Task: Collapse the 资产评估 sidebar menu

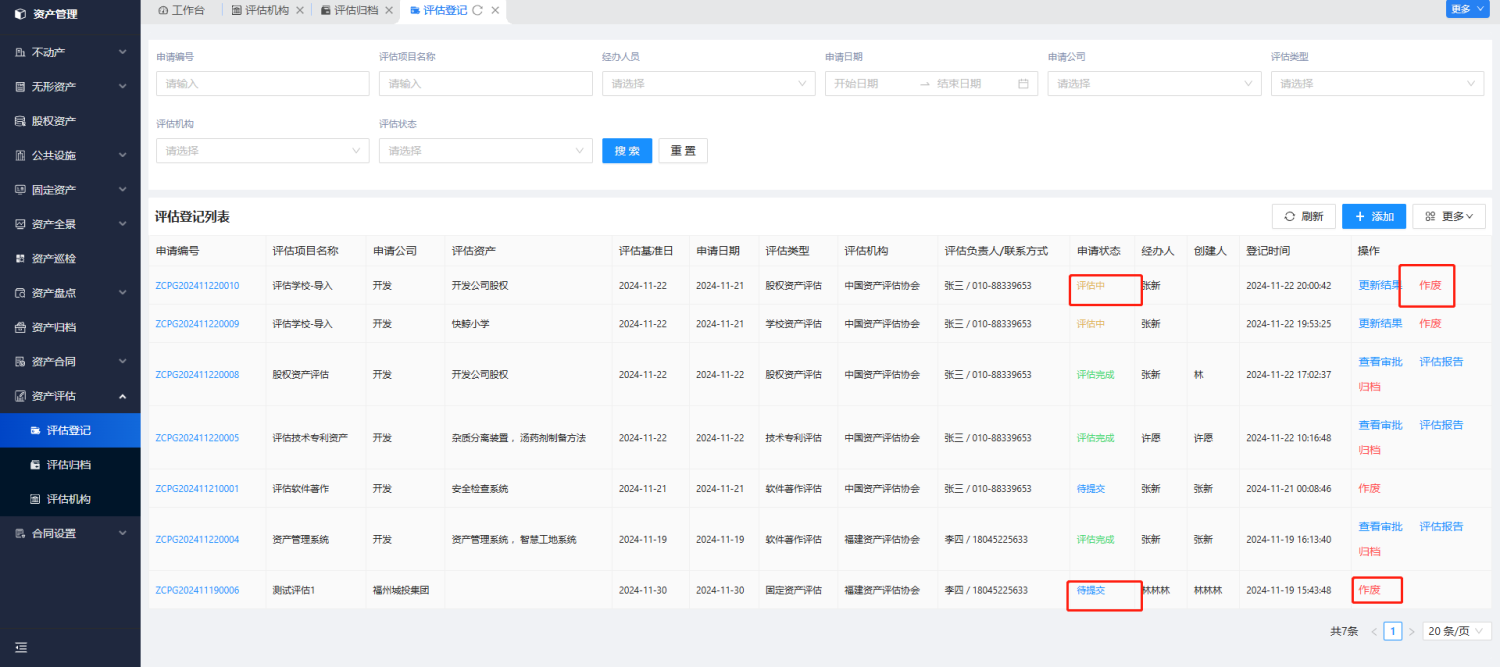Action: [70, 396]
